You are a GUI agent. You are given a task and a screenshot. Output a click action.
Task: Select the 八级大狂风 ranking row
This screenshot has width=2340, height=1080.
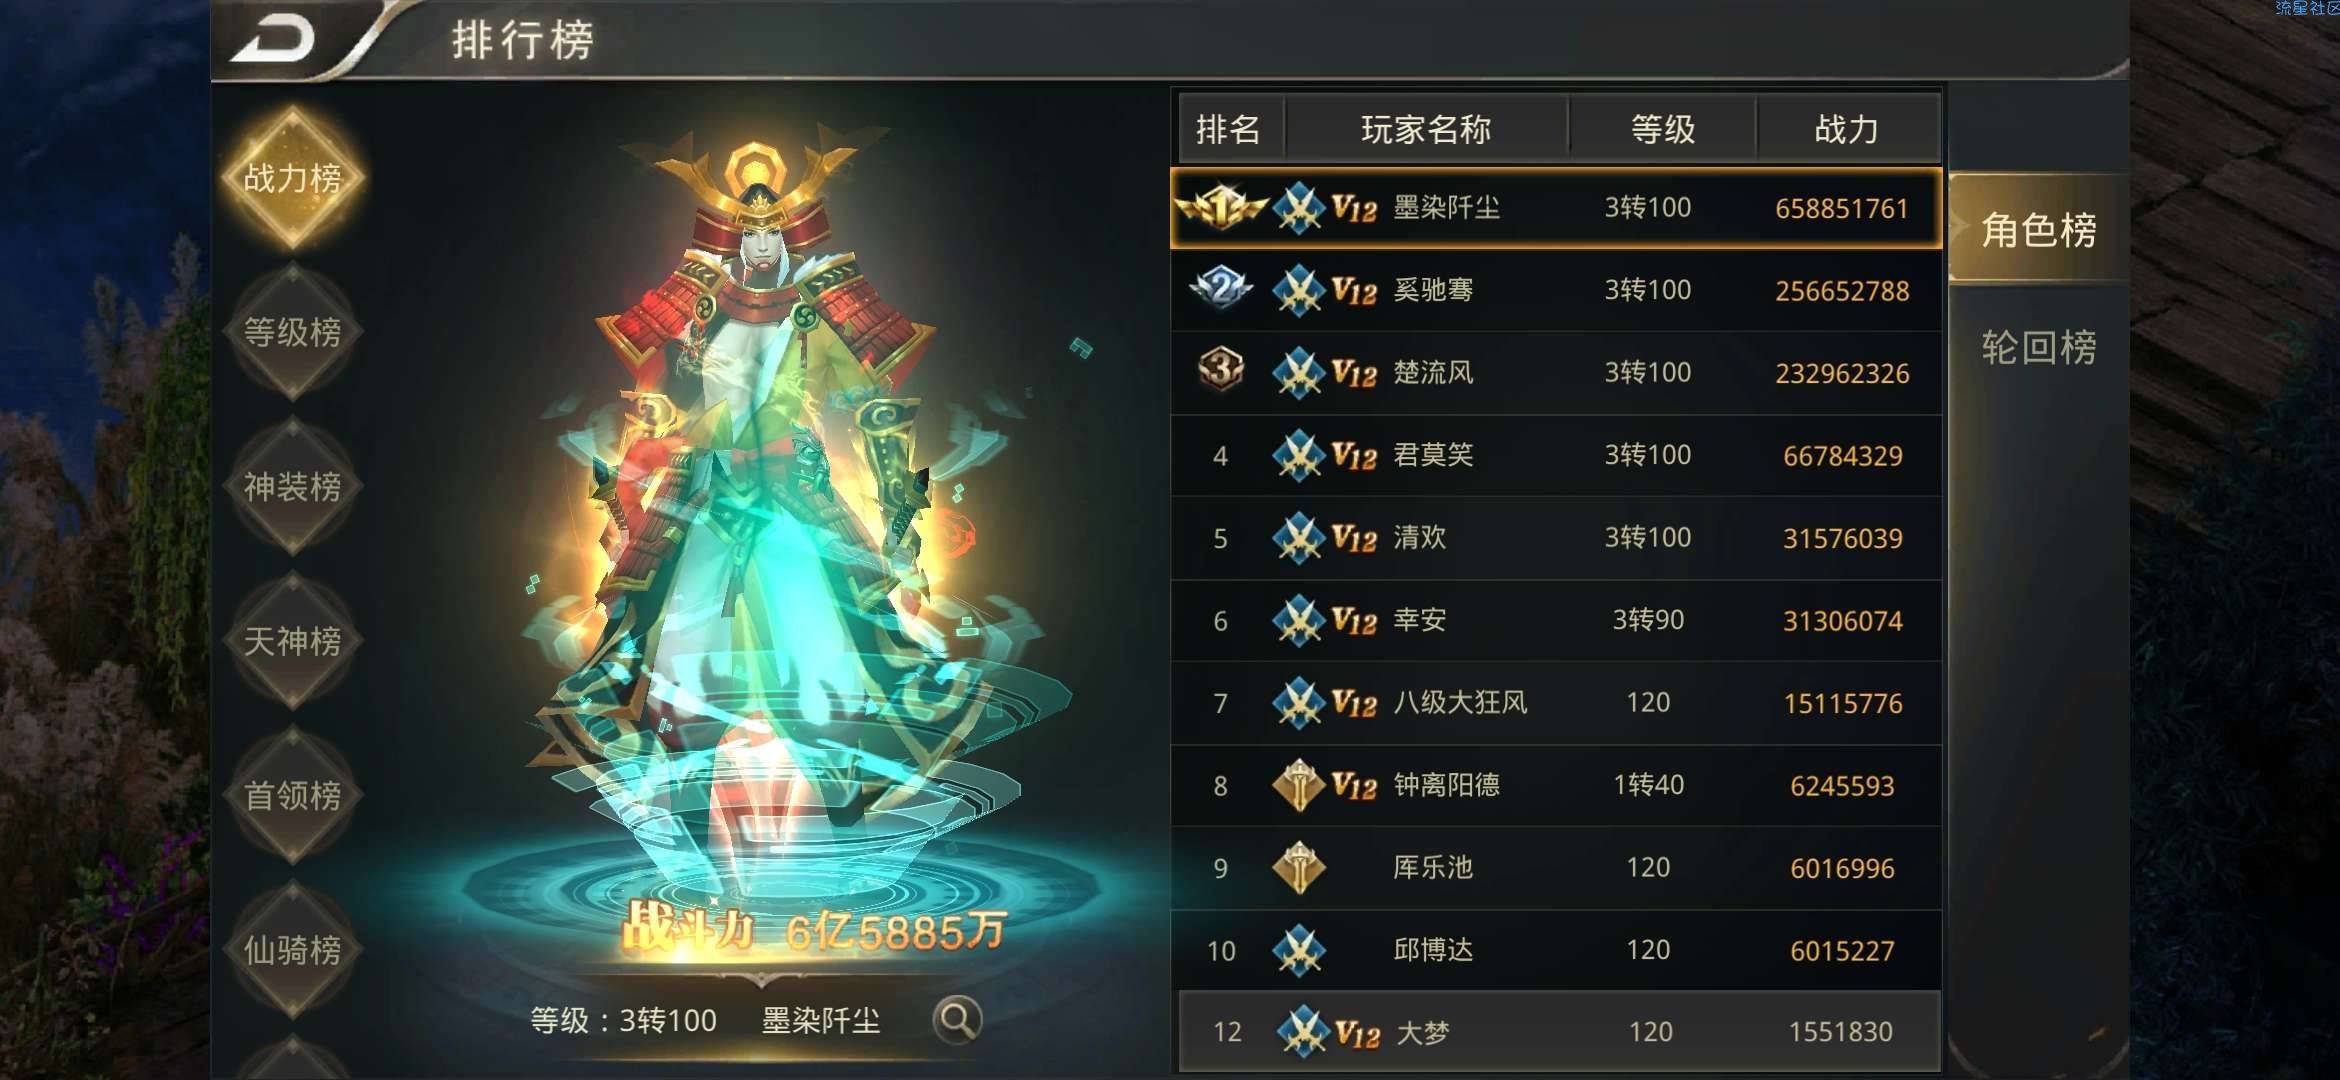tap(1556, 703)
